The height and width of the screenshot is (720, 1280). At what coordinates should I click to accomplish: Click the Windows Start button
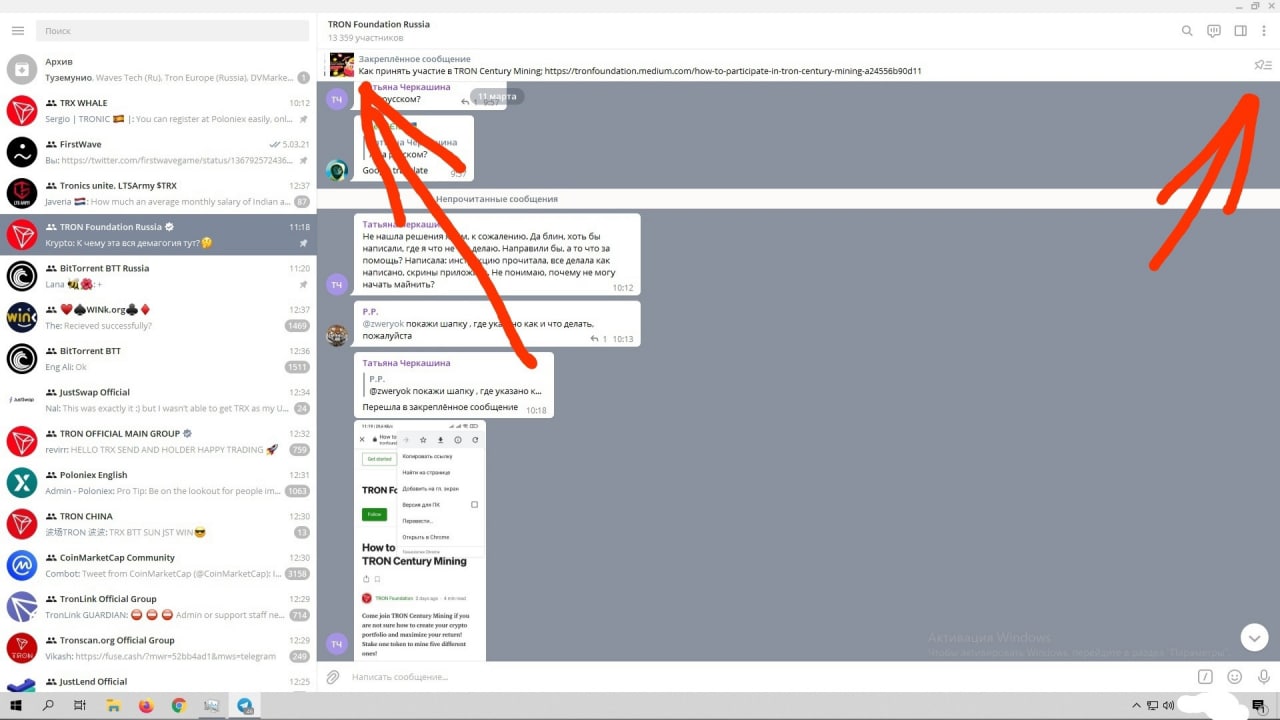[16, 706]
